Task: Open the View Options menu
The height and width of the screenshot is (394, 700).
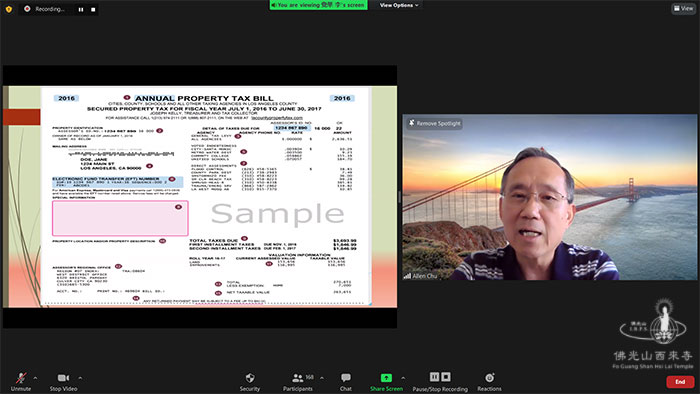Action: [399, 5]
